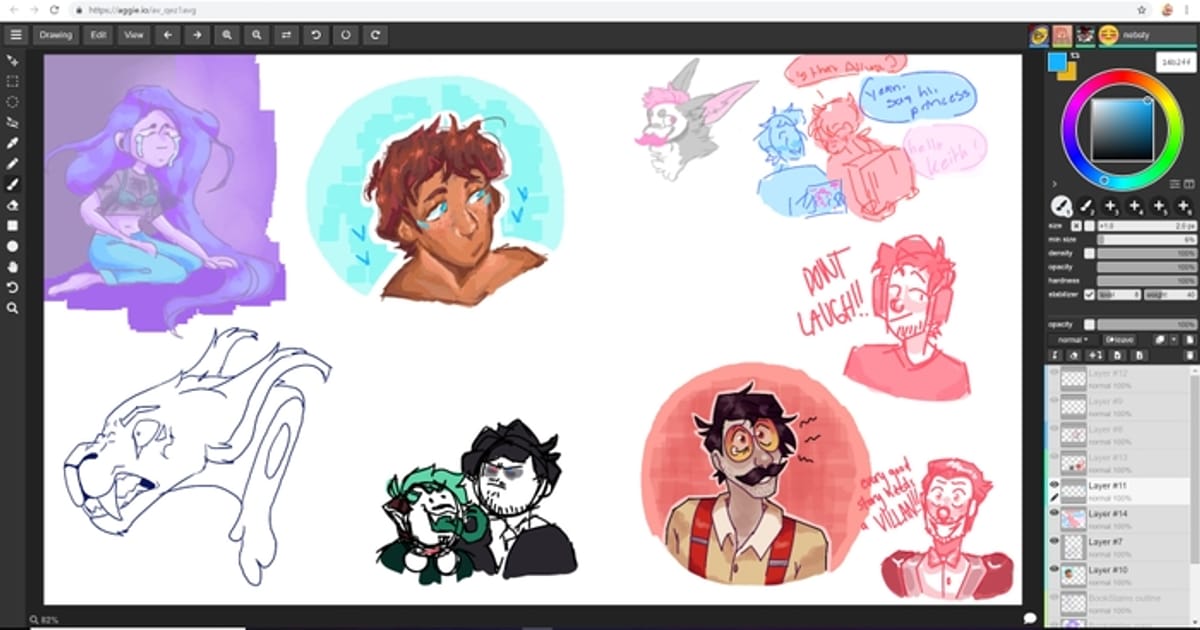Click the blue foreground color swatch
1200x630 pixels.
tap(1057, 63)
